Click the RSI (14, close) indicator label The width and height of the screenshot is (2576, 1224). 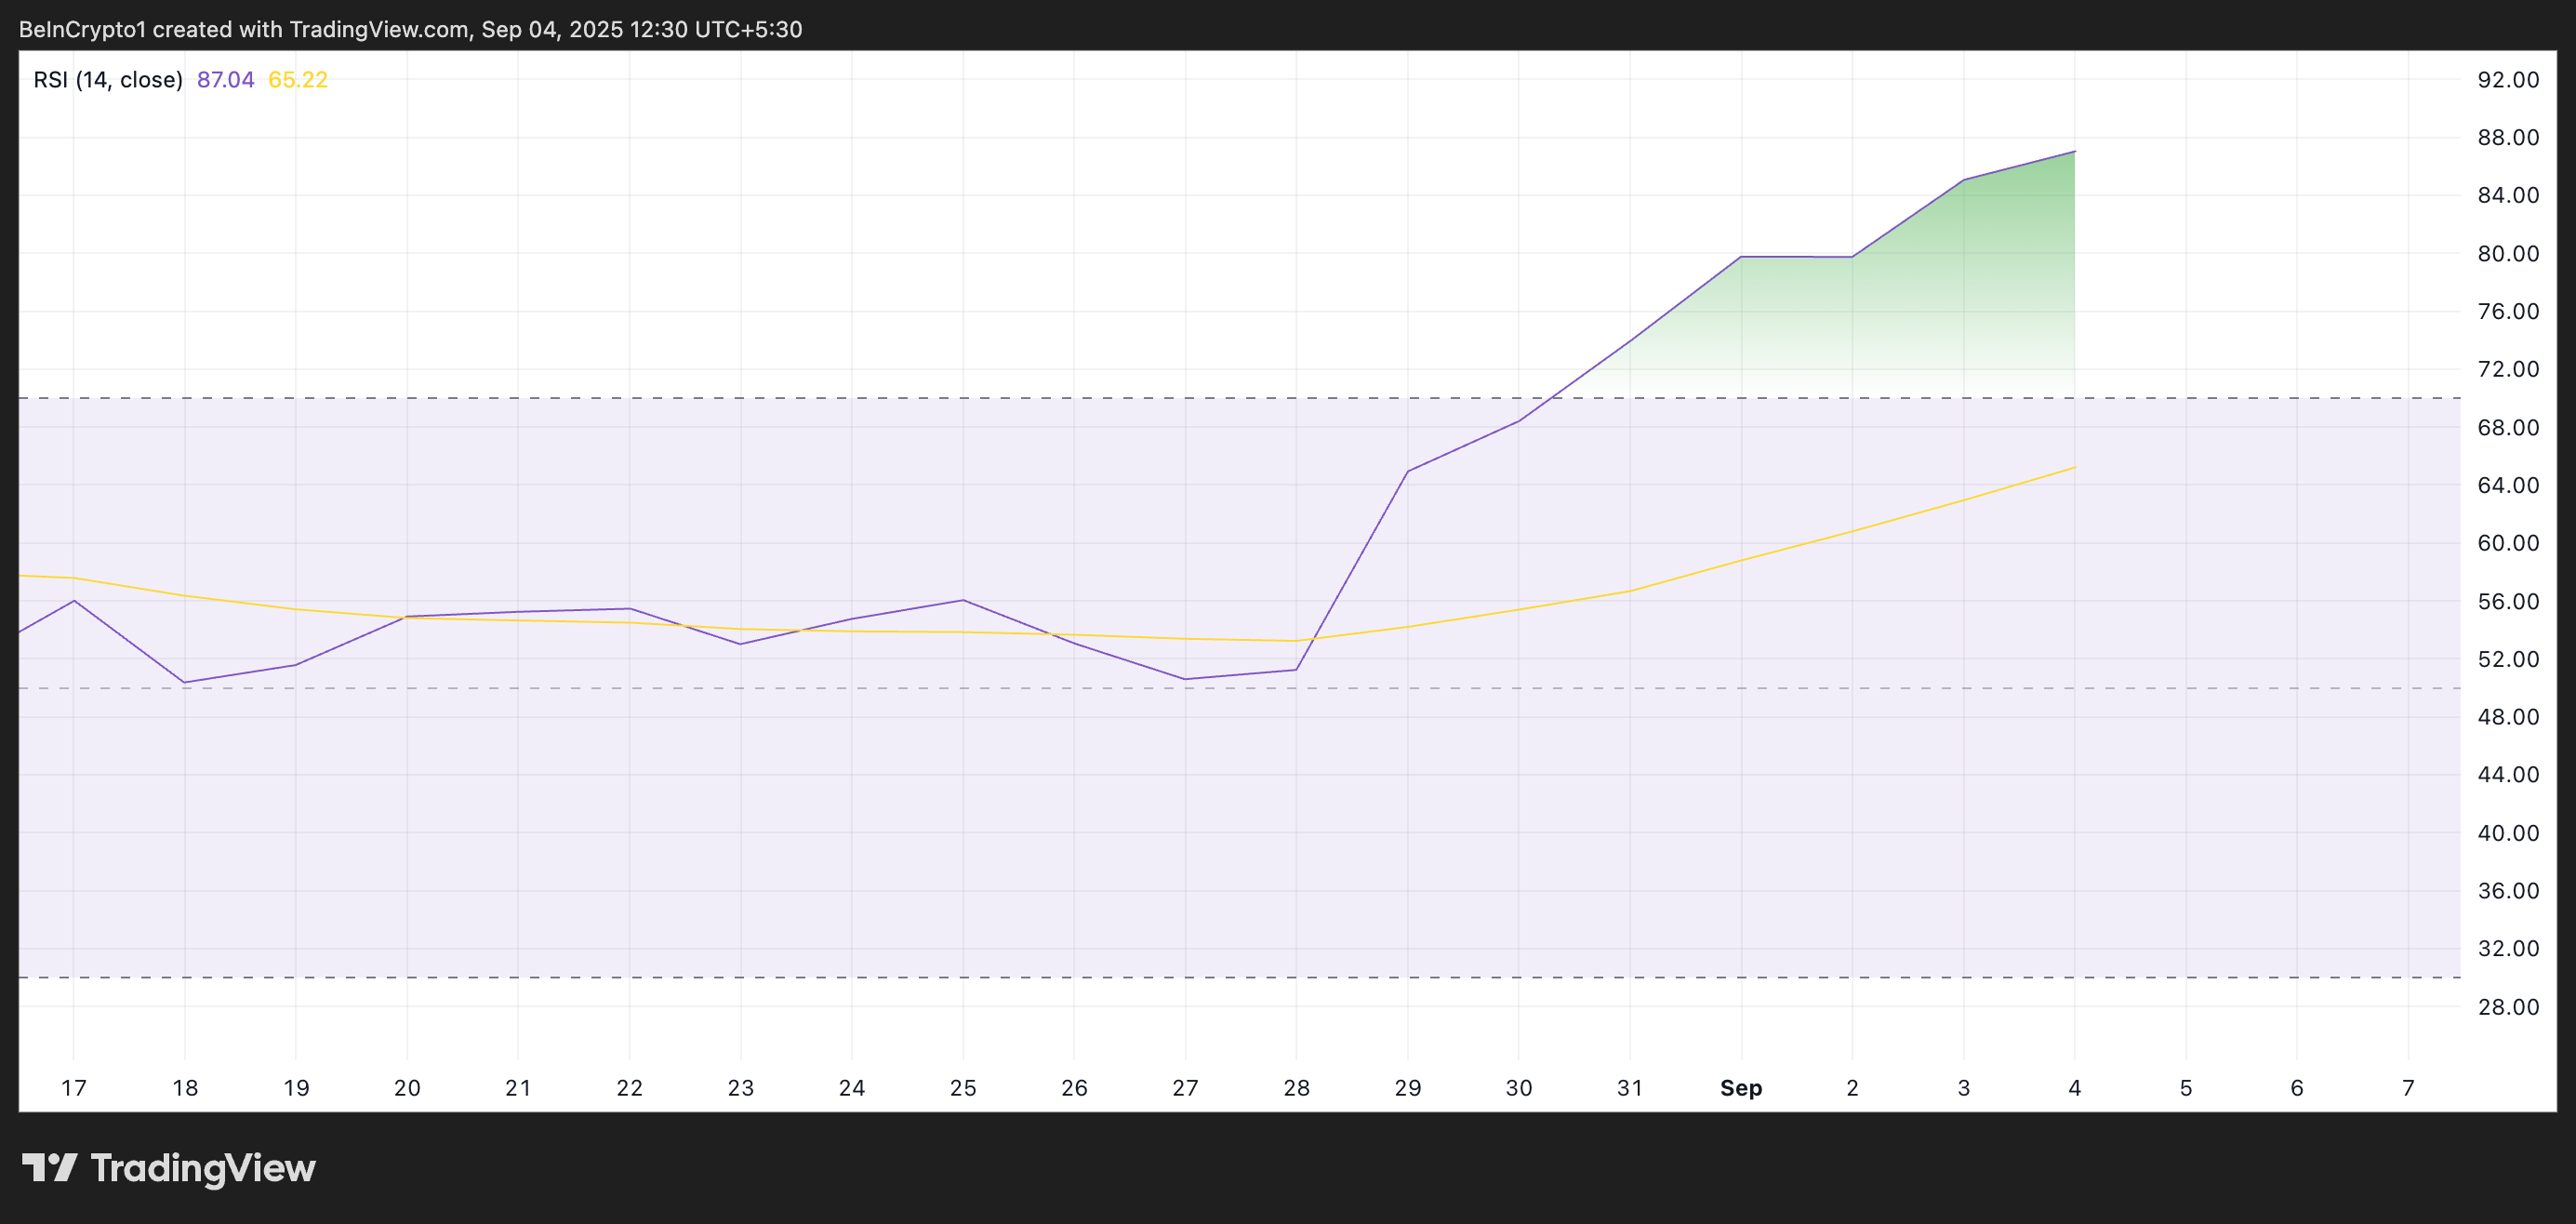pyautogui.click(x=108, y=80)
